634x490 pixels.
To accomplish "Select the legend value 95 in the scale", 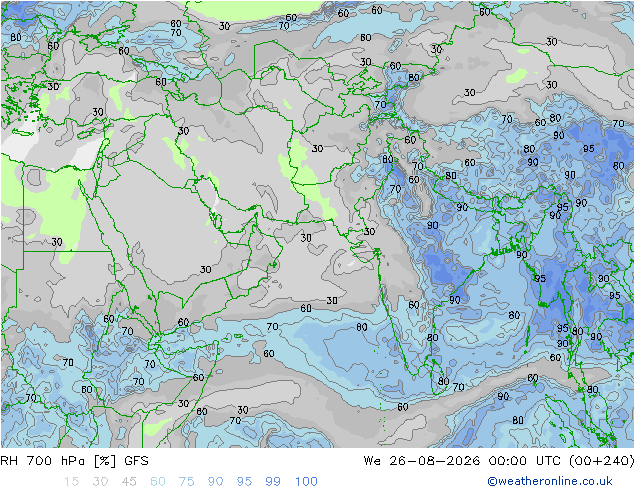I will point(244,481).
